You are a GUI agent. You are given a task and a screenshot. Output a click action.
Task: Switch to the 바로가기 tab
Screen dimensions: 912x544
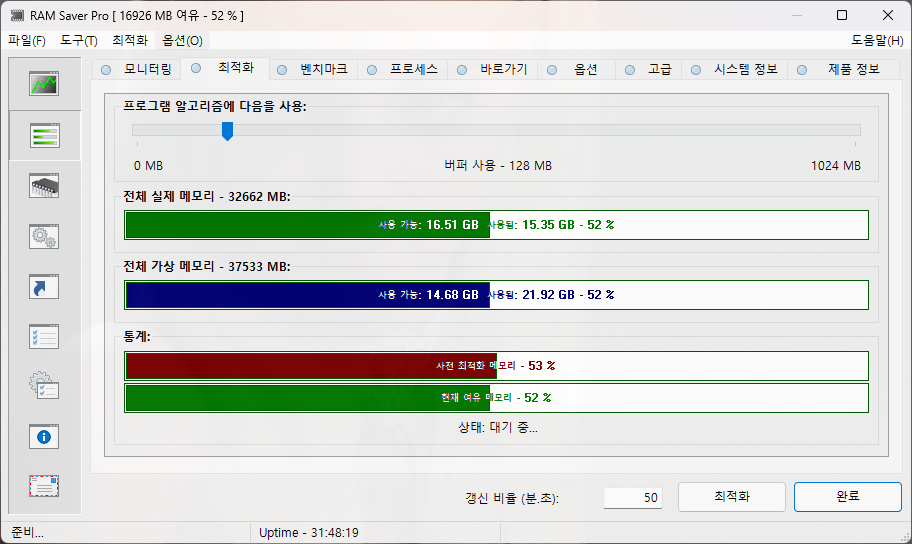[x=493, y=69]
